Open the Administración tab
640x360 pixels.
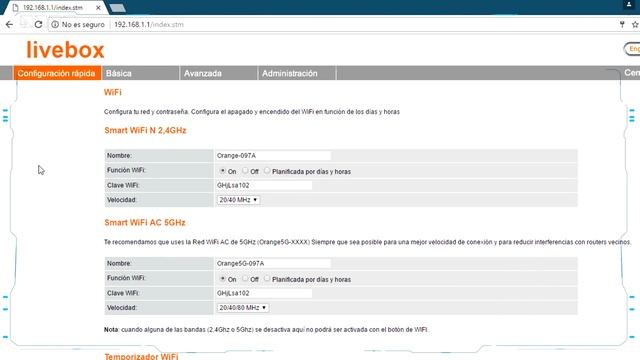[x=297, y=73]
